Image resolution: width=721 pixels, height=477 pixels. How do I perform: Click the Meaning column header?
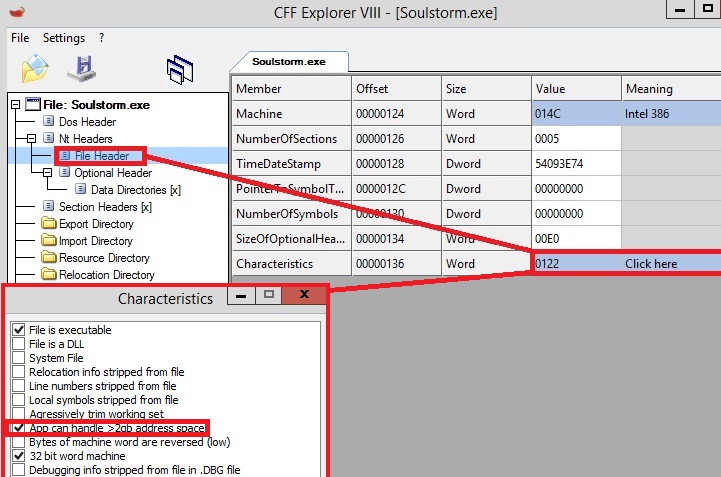[x=671, y=88]
